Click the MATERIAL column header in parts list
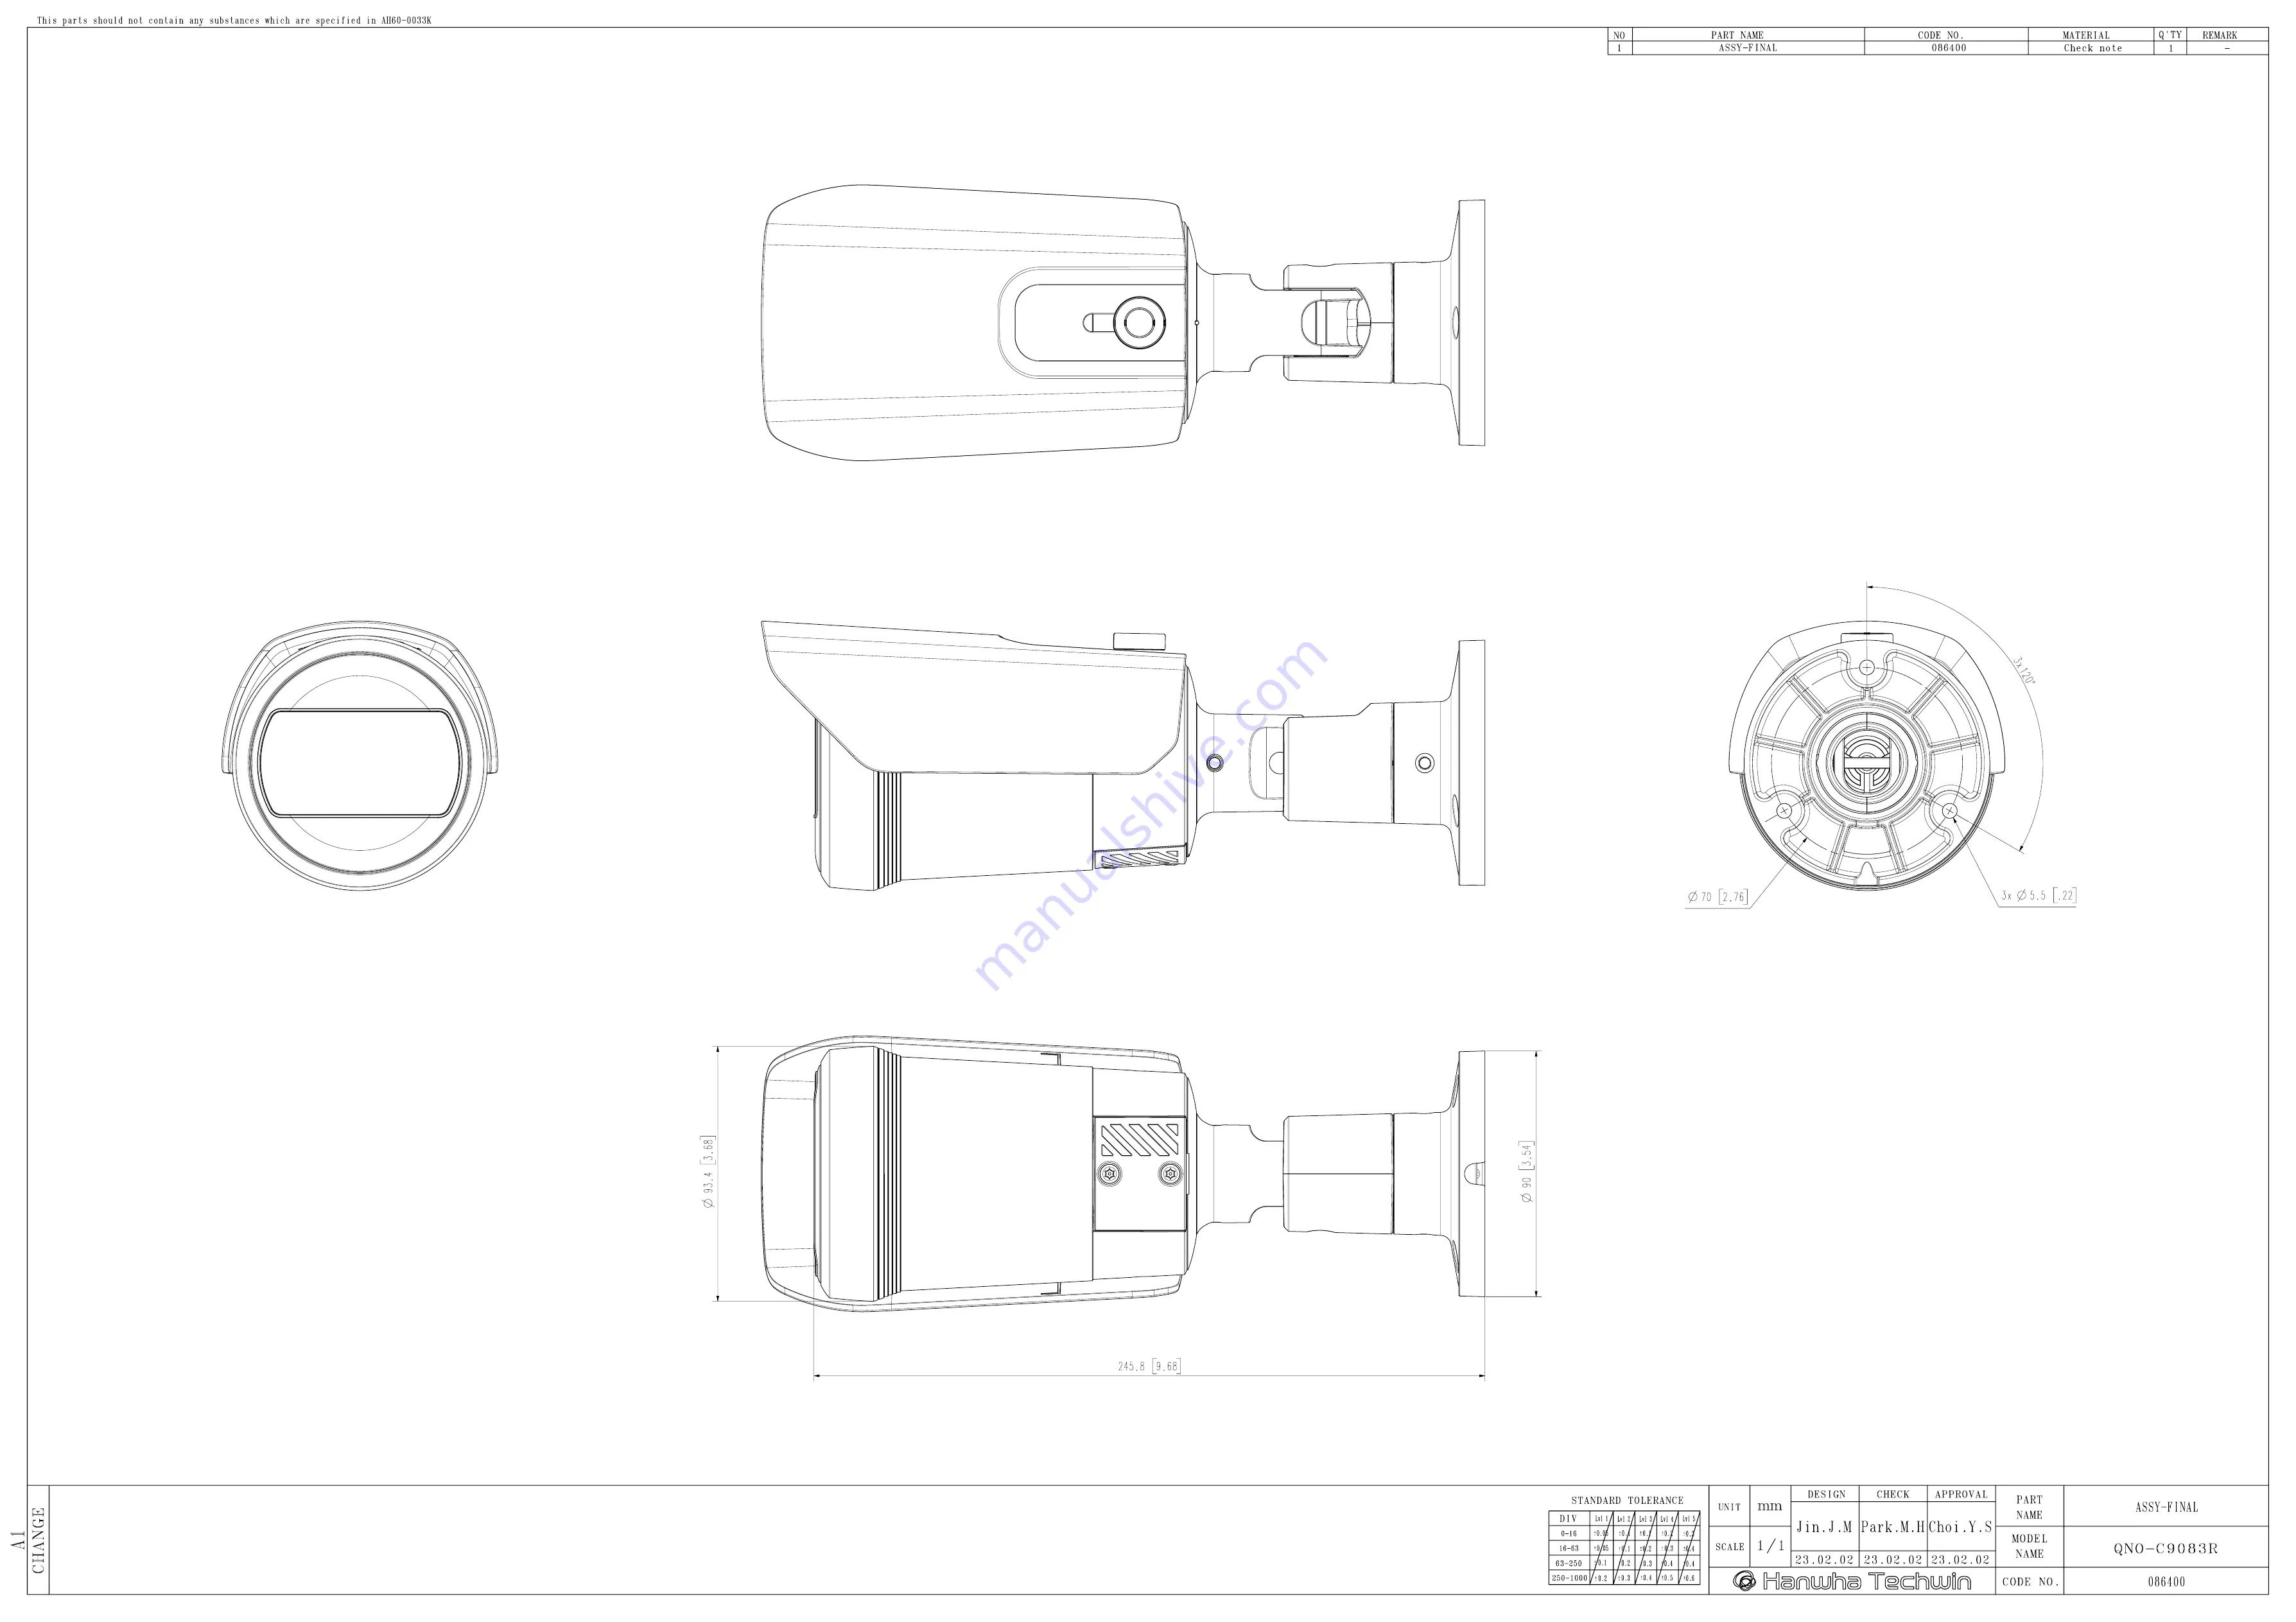Viewport: 2296px width, 1622px height. 2086,35
